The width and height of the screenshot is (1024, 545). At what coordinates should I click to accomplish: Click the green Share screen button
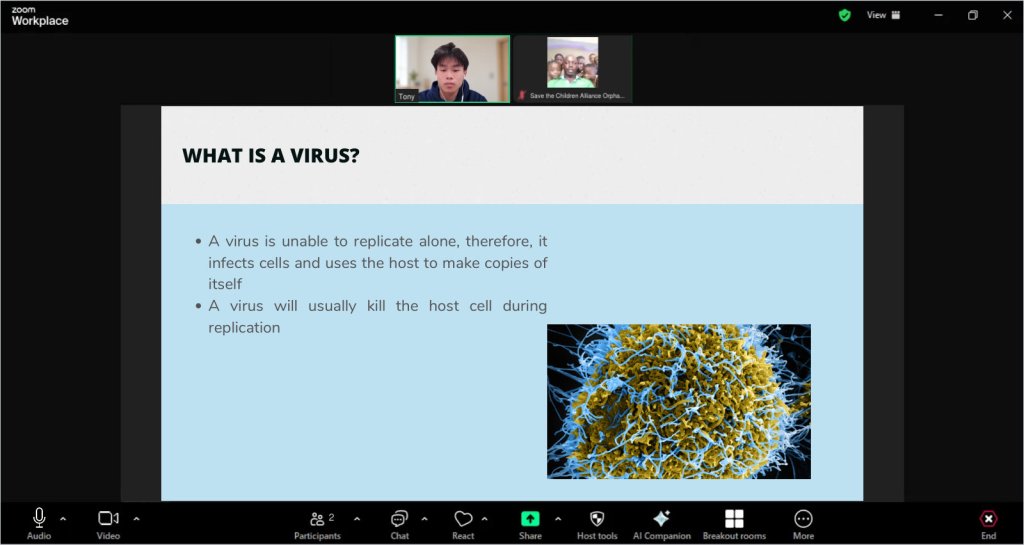pyautogui.click(x=530, y=524)
